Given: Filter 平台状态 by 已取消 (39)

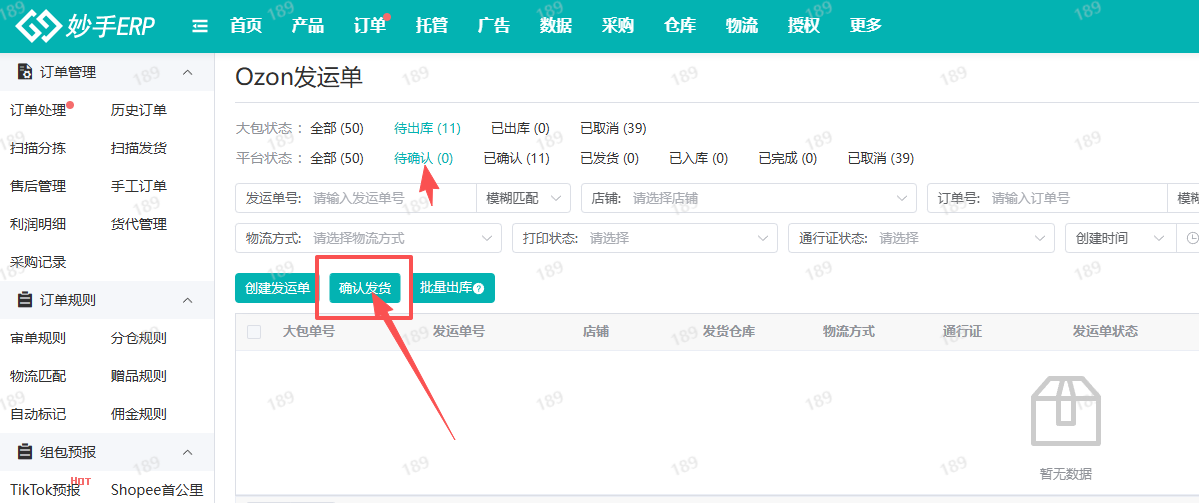Looking at the screenshot, I should click(x=881, y=158).
